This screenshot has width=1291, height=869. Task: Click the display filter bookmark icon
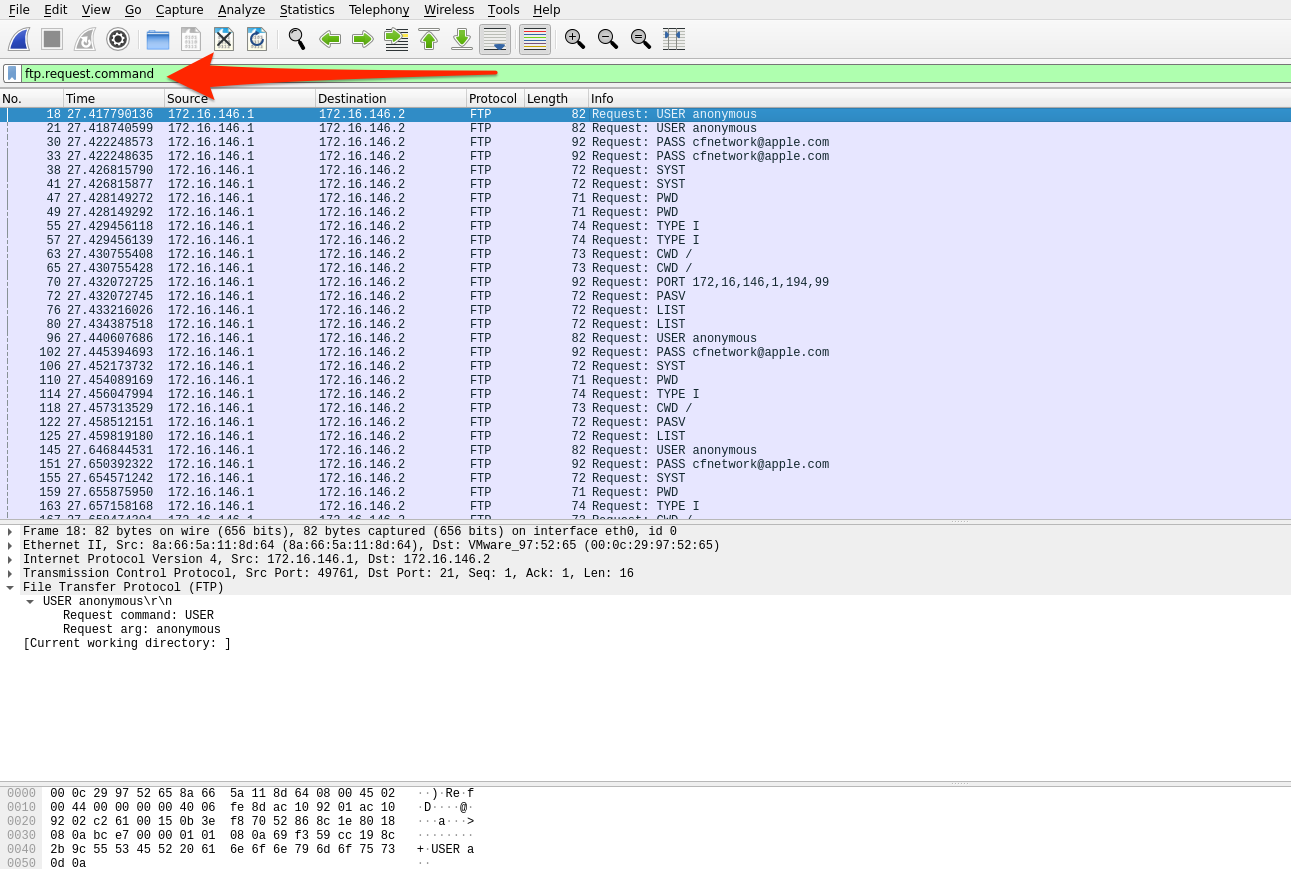(x=12, y=74)
